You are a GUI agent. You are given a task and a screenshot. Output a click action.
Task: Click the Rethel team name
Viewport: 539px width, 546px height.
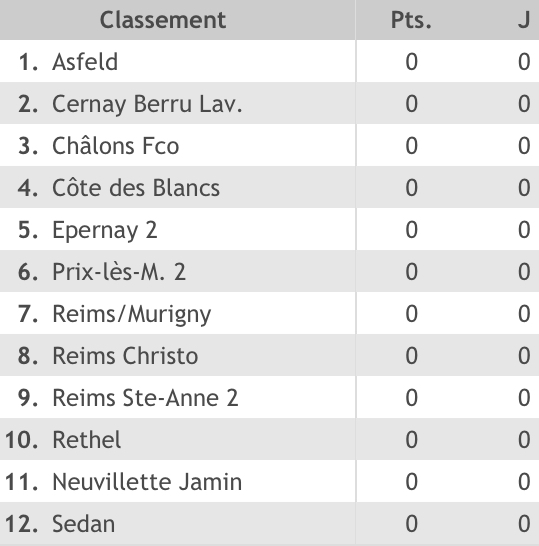[x=87, y=439]
